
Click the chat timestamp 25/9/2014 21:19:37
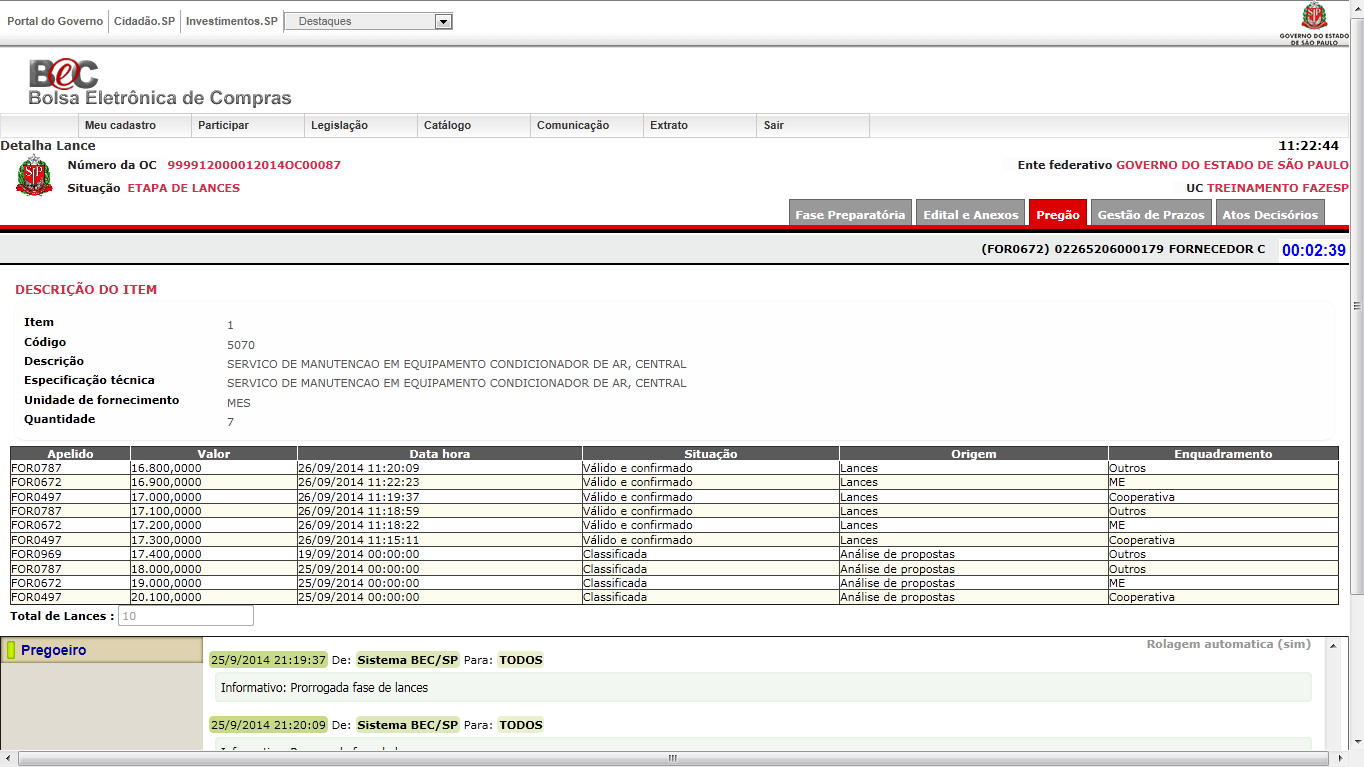268,660
